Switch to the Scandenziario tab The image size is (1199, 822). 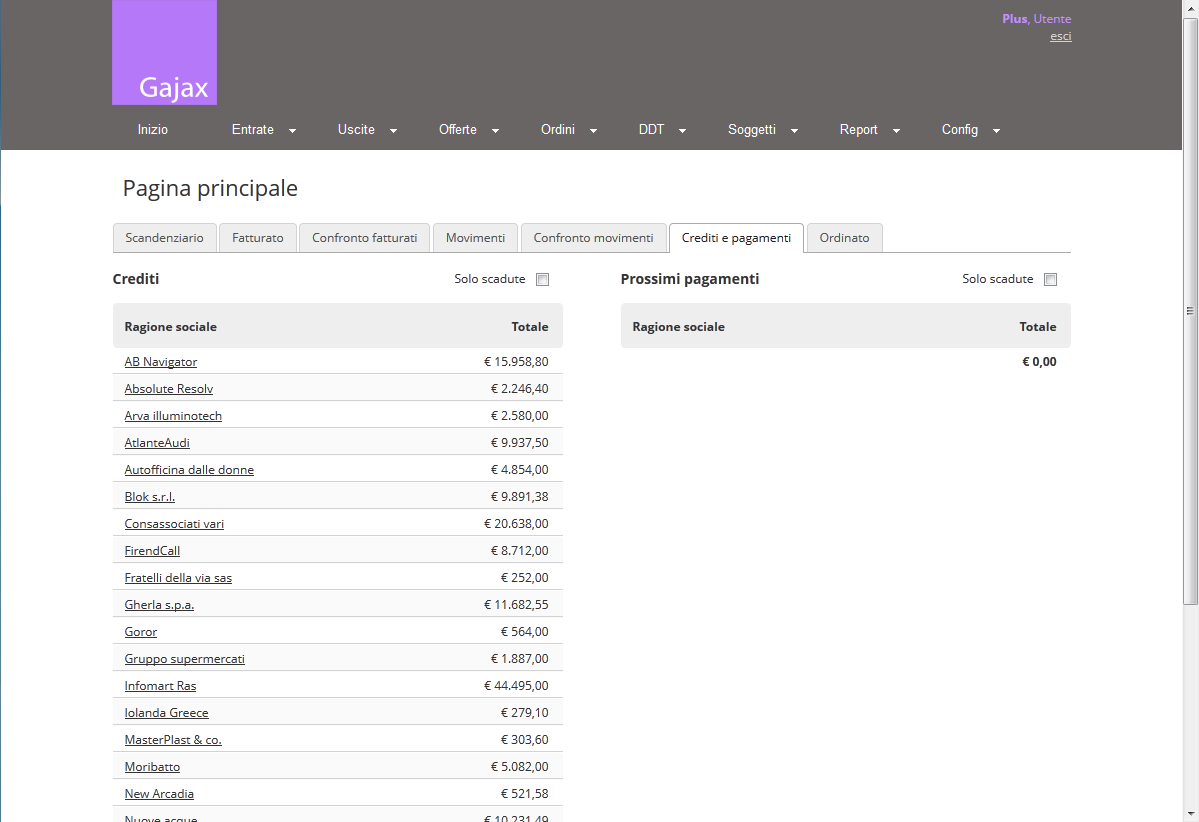164,238
